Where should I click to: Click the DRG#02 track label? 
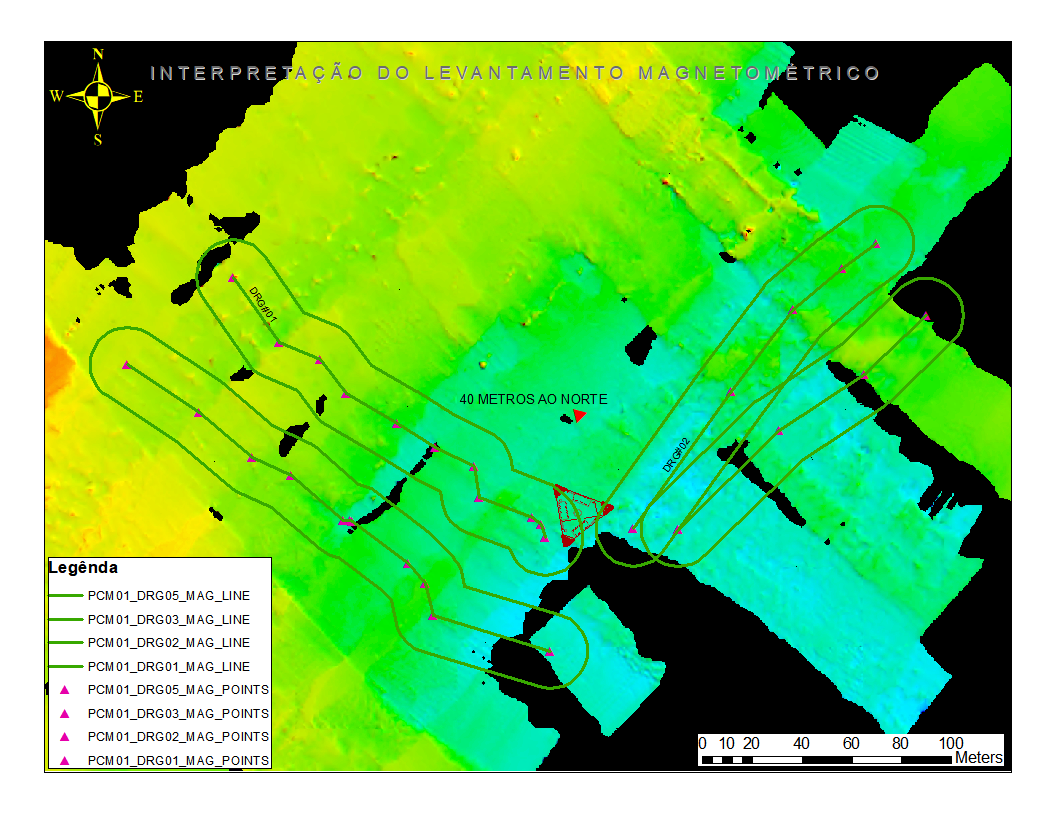click(677, 455)
